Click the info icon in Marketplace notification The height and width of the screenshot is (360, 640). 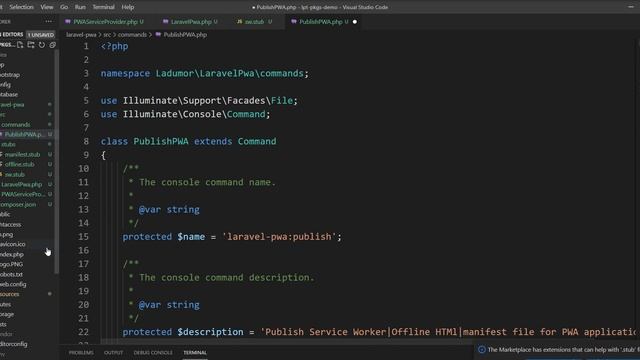[x=482, y=349]
